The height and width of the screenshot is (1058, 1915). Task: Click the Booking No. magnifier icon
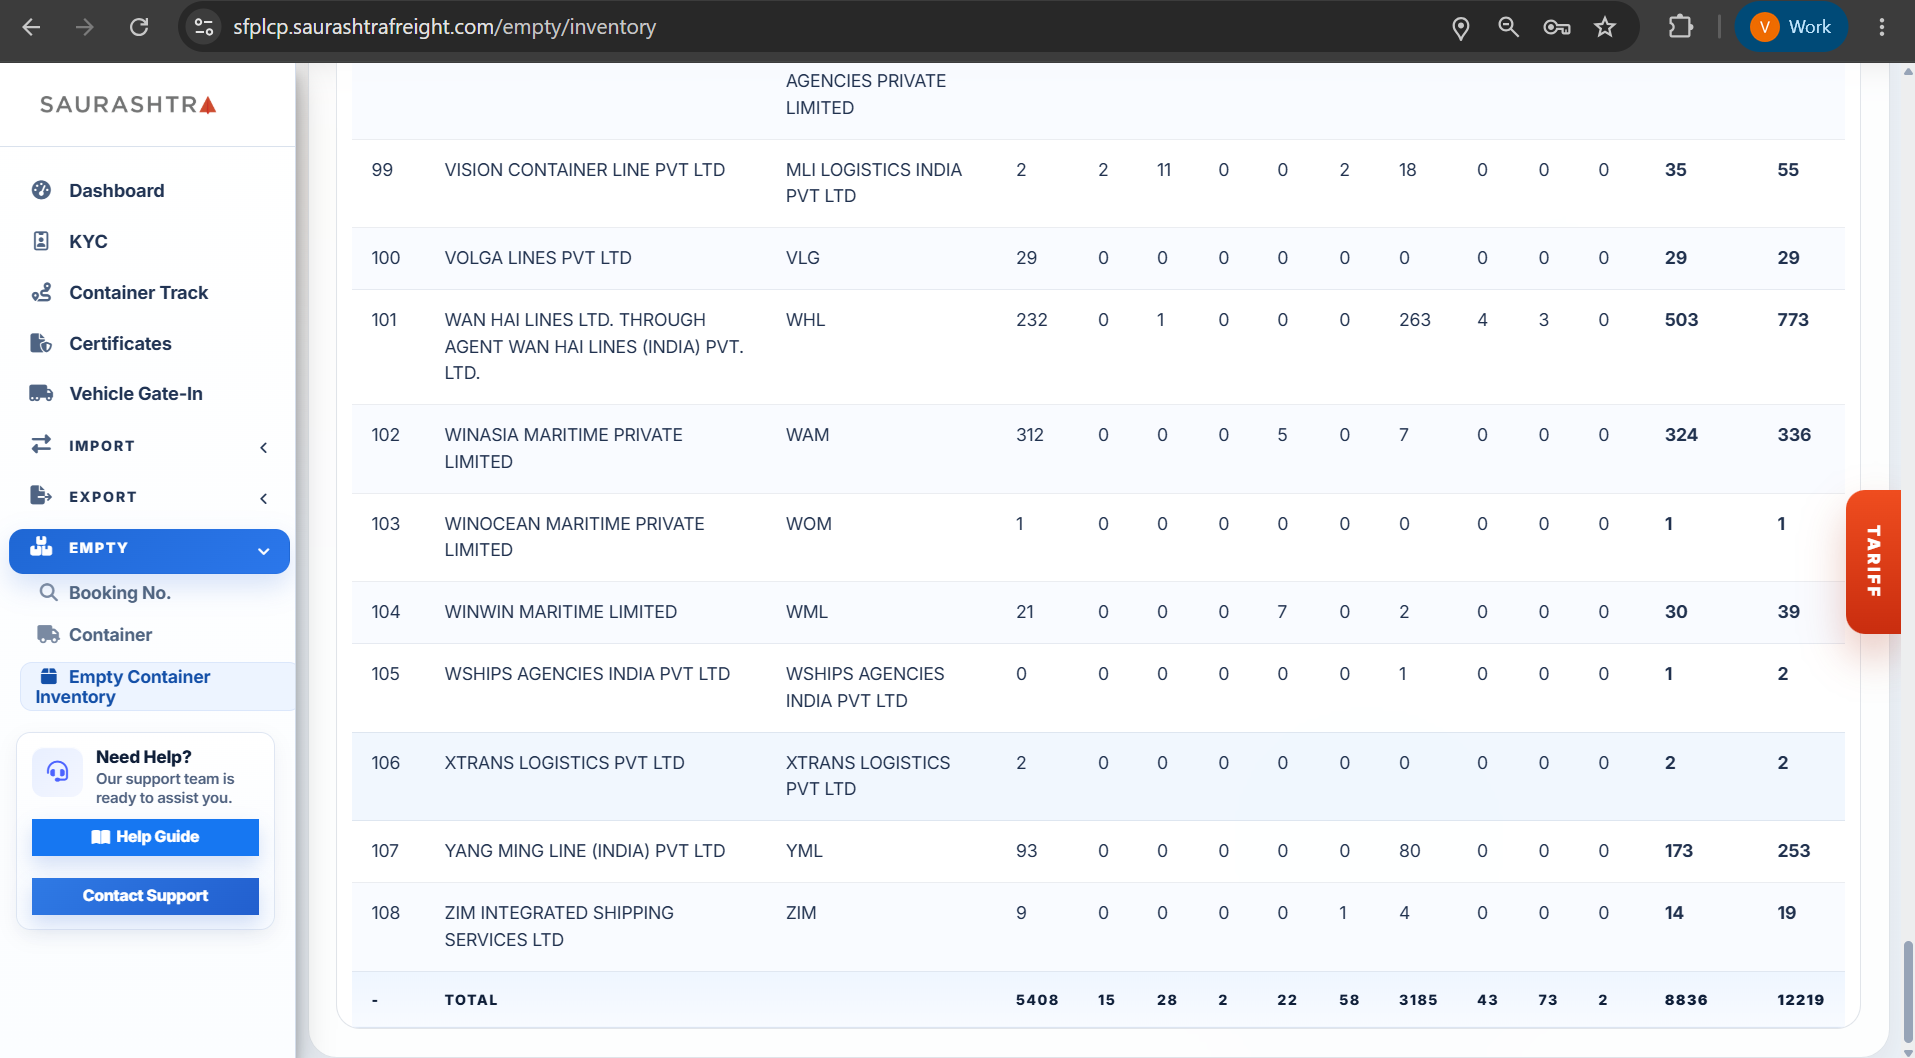pos(48,592)
